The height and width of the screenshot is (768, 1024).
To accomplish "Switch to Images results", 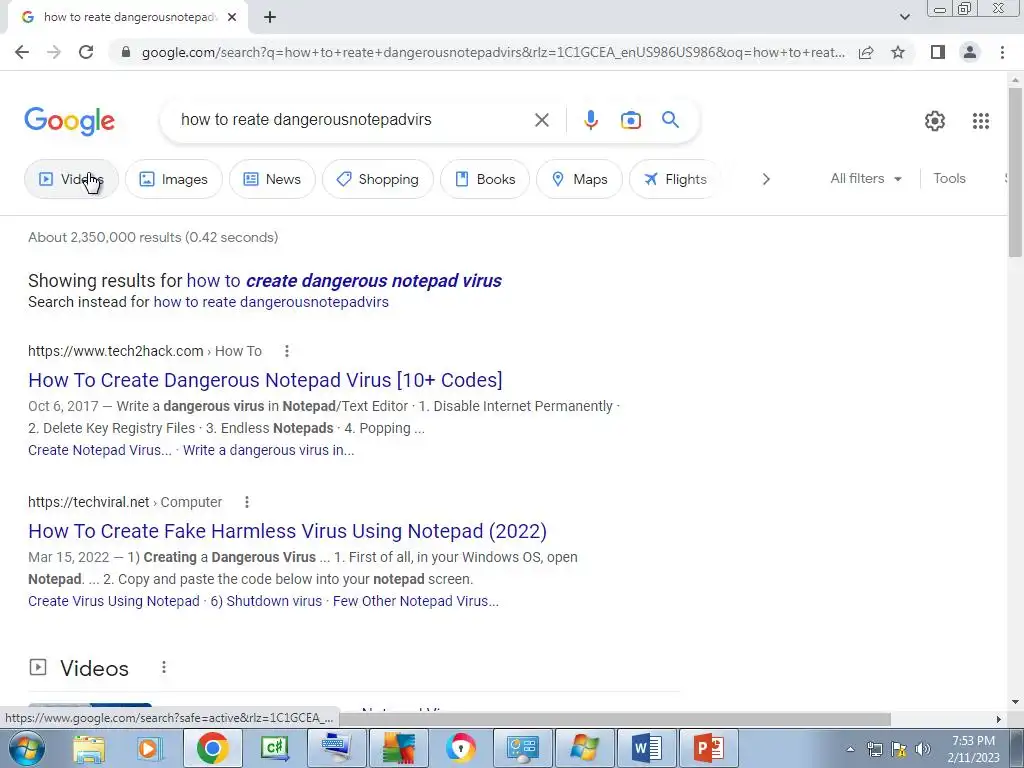I will click(x=174, y=179).
